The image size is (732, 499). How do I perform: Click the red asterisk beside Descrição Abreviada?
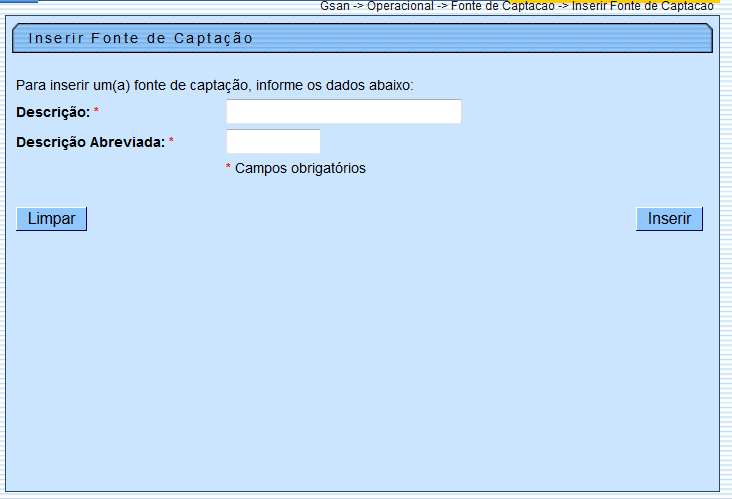[x=171, y=142]
